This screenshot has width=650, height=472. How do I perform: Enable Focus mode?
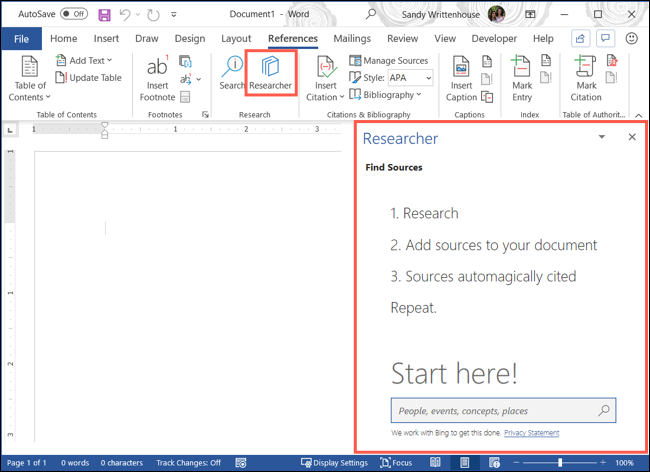[x=396, y=463]
